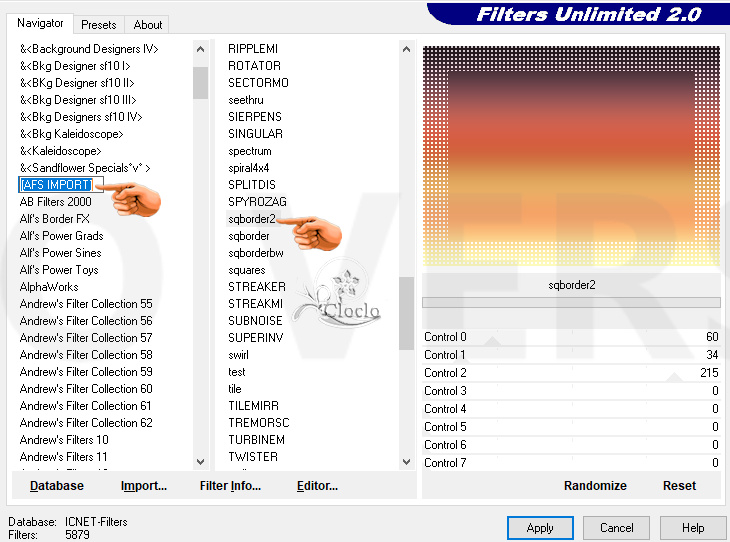The width and height of the screenshot is (730, 542).
Task: Randomize the filter controls
Action: pyautogui.click(x=595, y=486)
